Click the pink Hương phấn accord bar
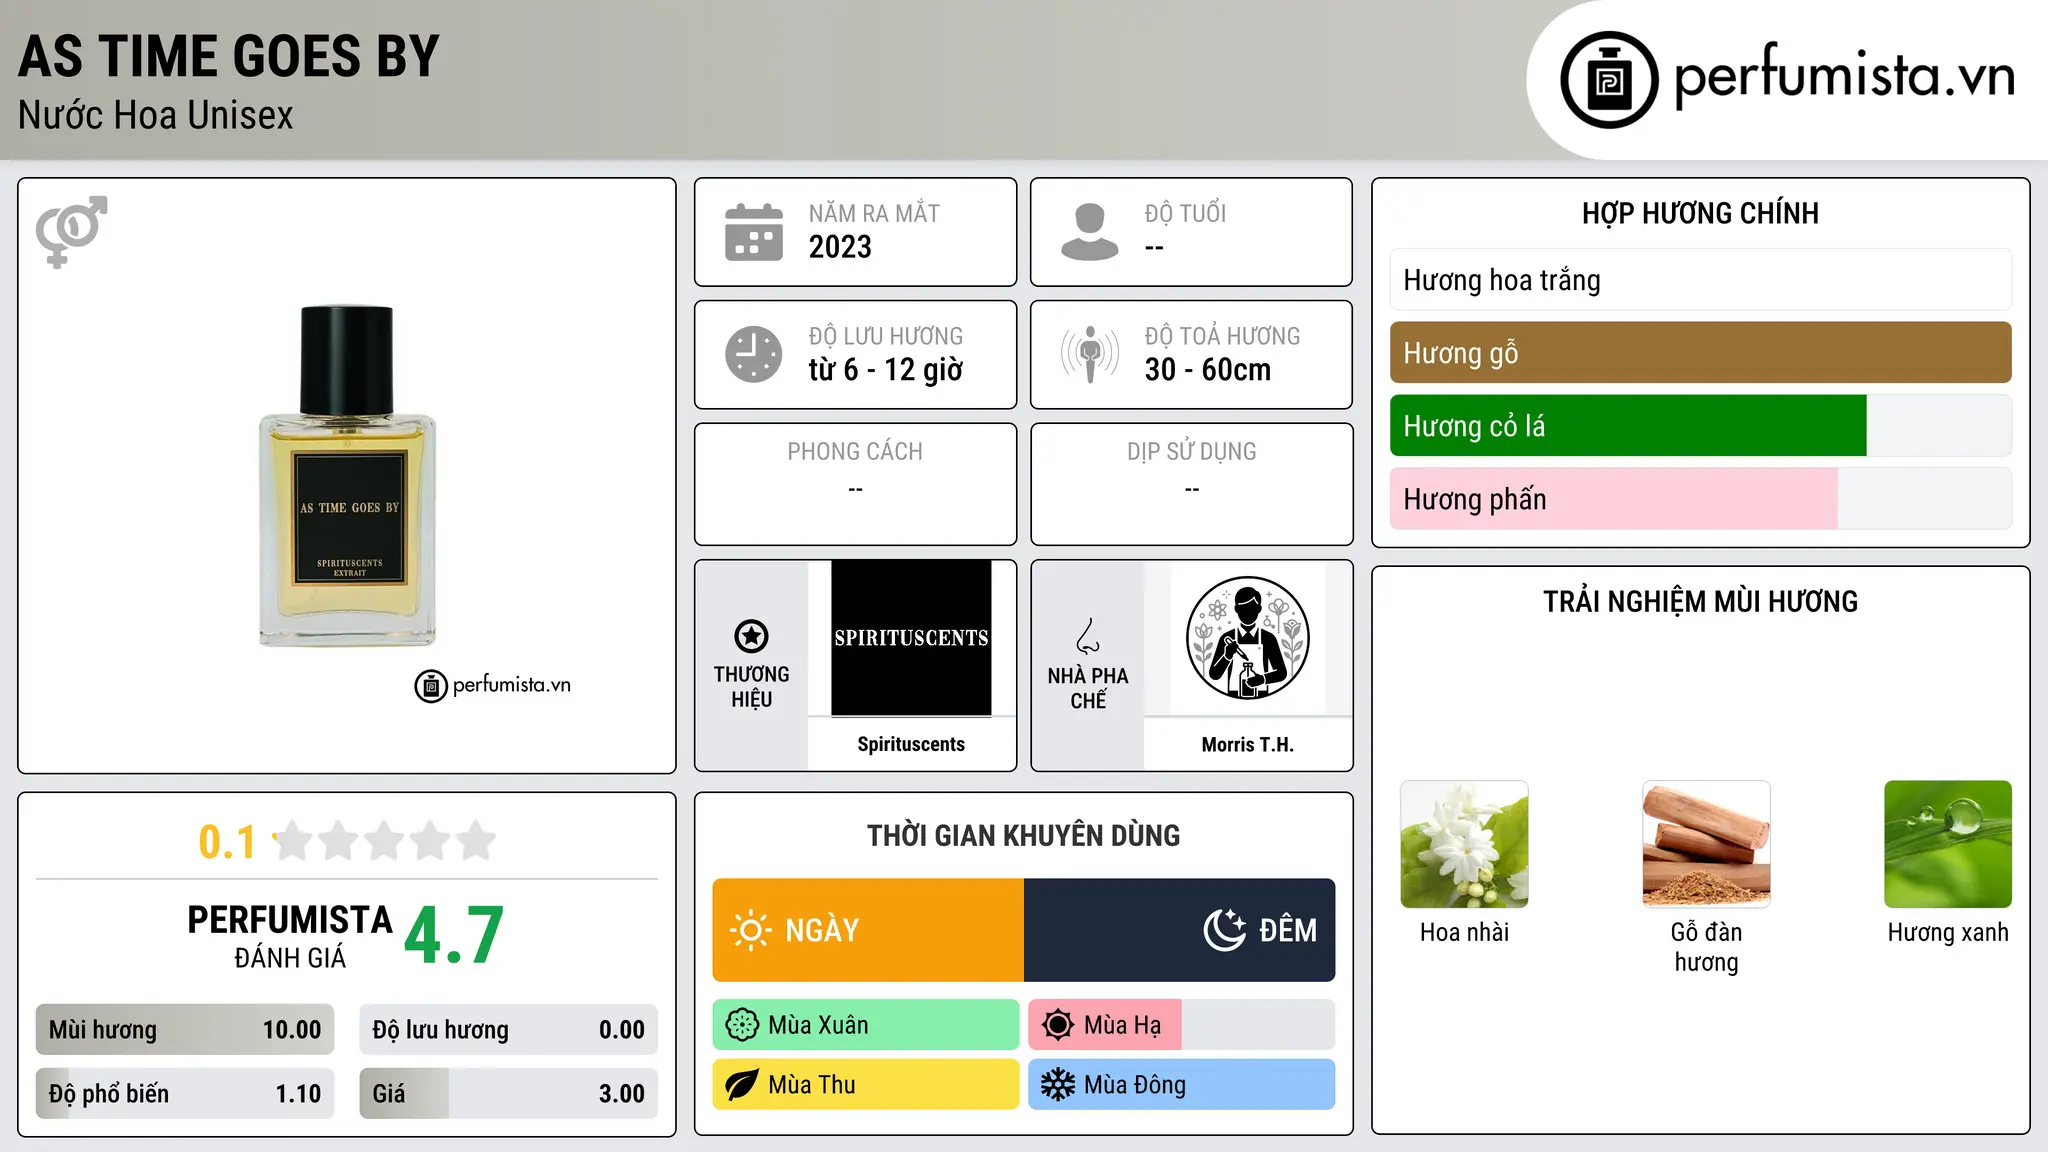 coord(1701,499)
